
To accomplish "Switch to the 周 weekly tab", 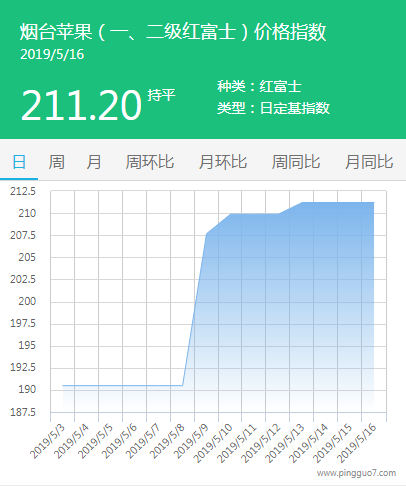I will click(x=56, y=162).
